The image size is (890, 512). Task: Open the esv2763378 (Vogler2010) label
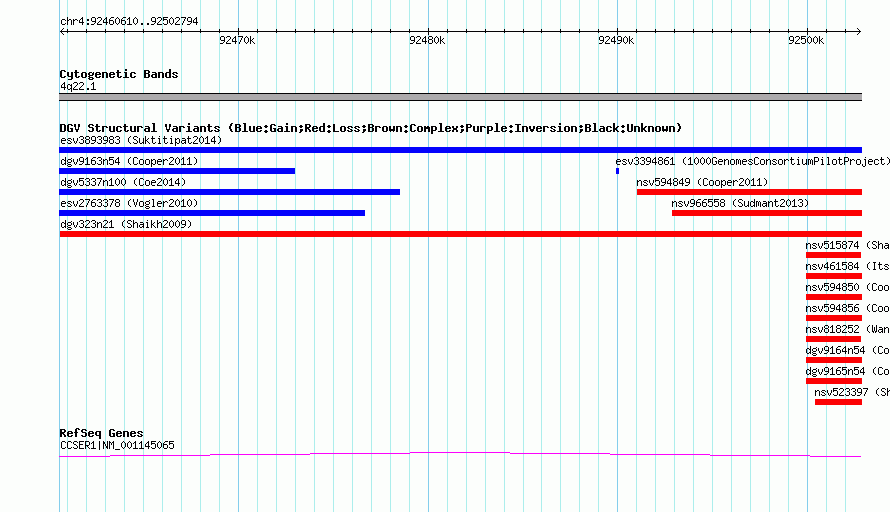[x=129, y=203]
